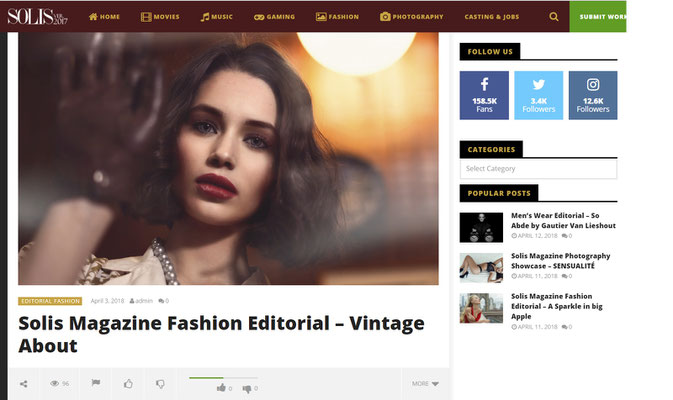This screenshot has height=400, width=673.
Task: Open the Sparkle in big Apple thumbnail
Action: point(481,308)
